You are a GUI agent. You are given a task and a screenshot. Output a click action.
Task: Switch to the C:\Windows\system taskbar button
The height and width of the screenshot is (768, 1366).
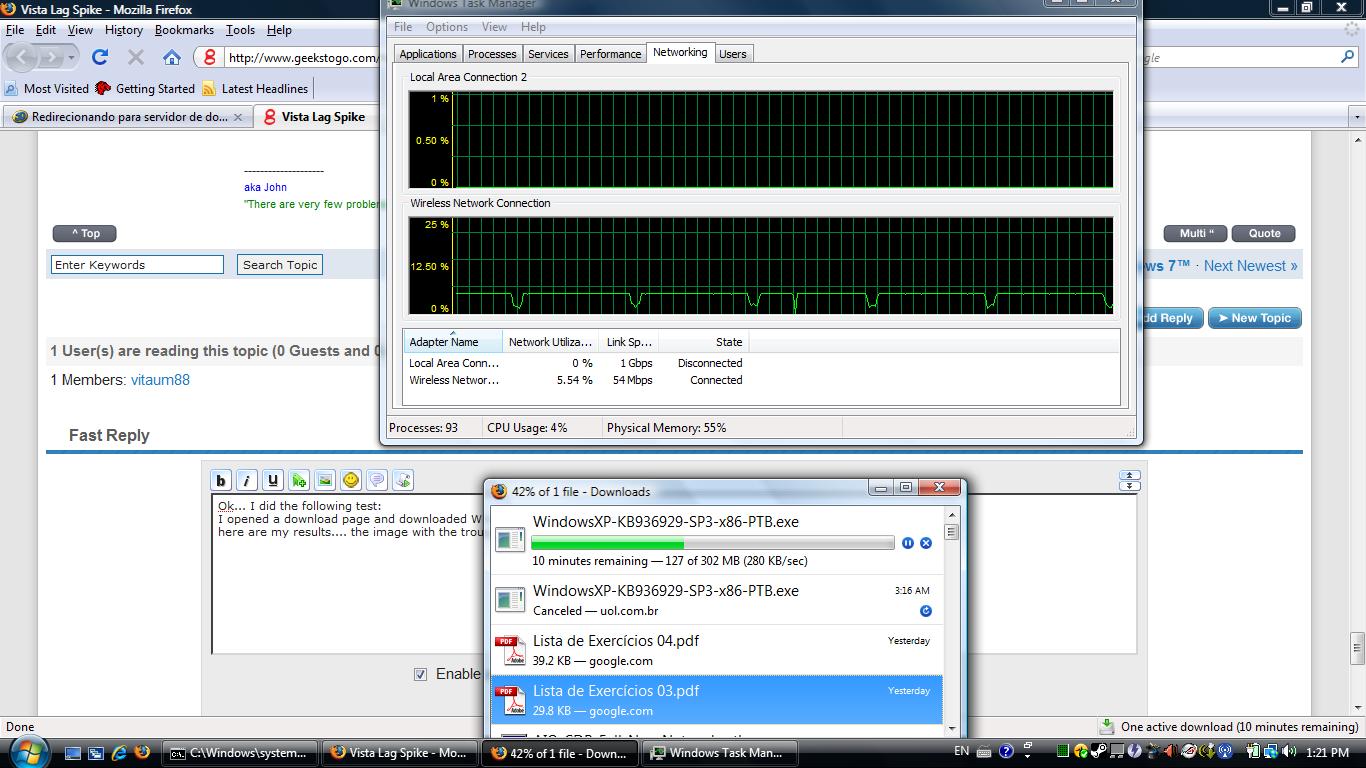(x=241, y=753)
